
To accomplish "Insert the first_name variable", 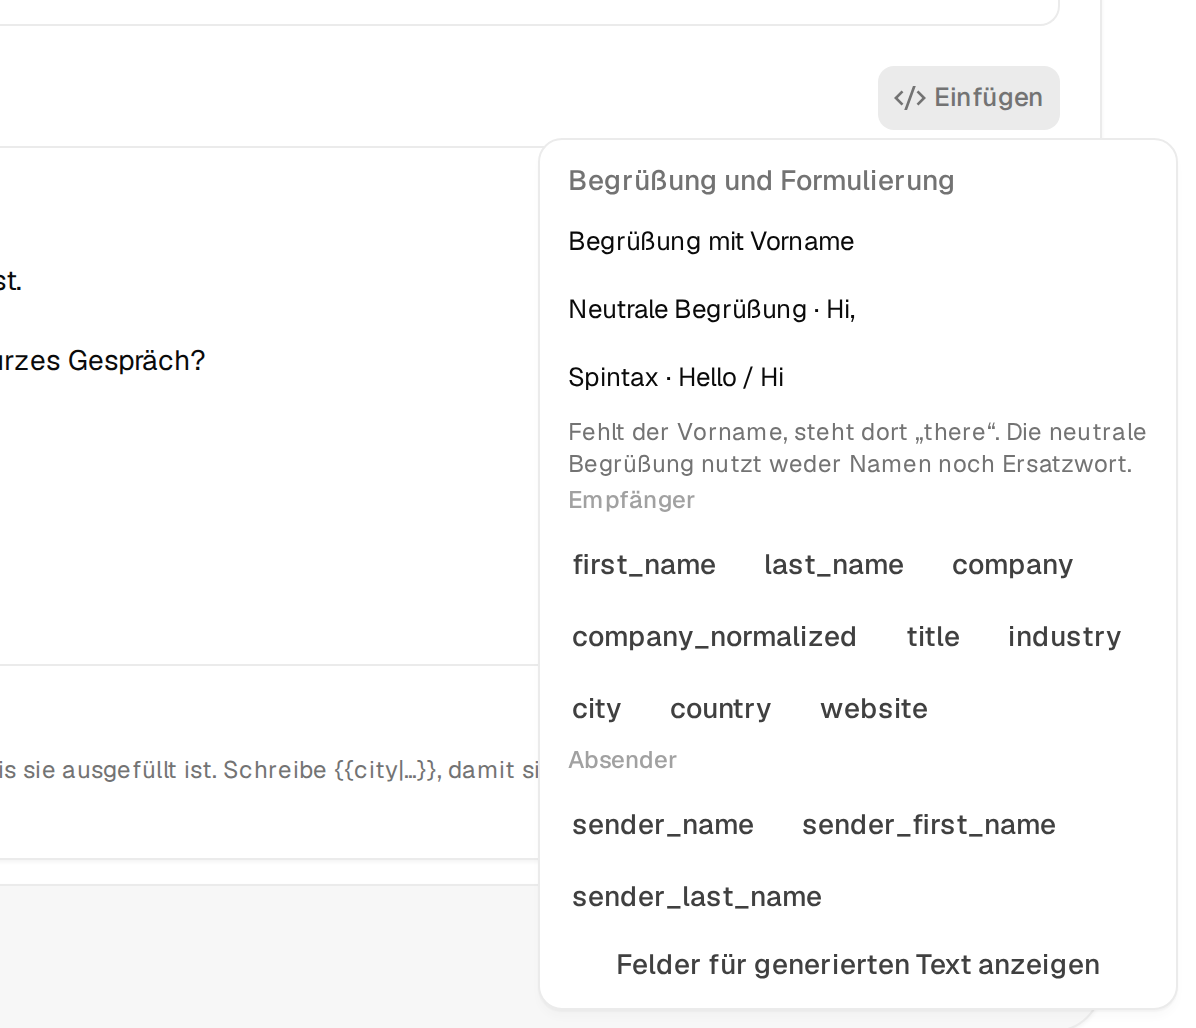I will (x=644, y=565).
